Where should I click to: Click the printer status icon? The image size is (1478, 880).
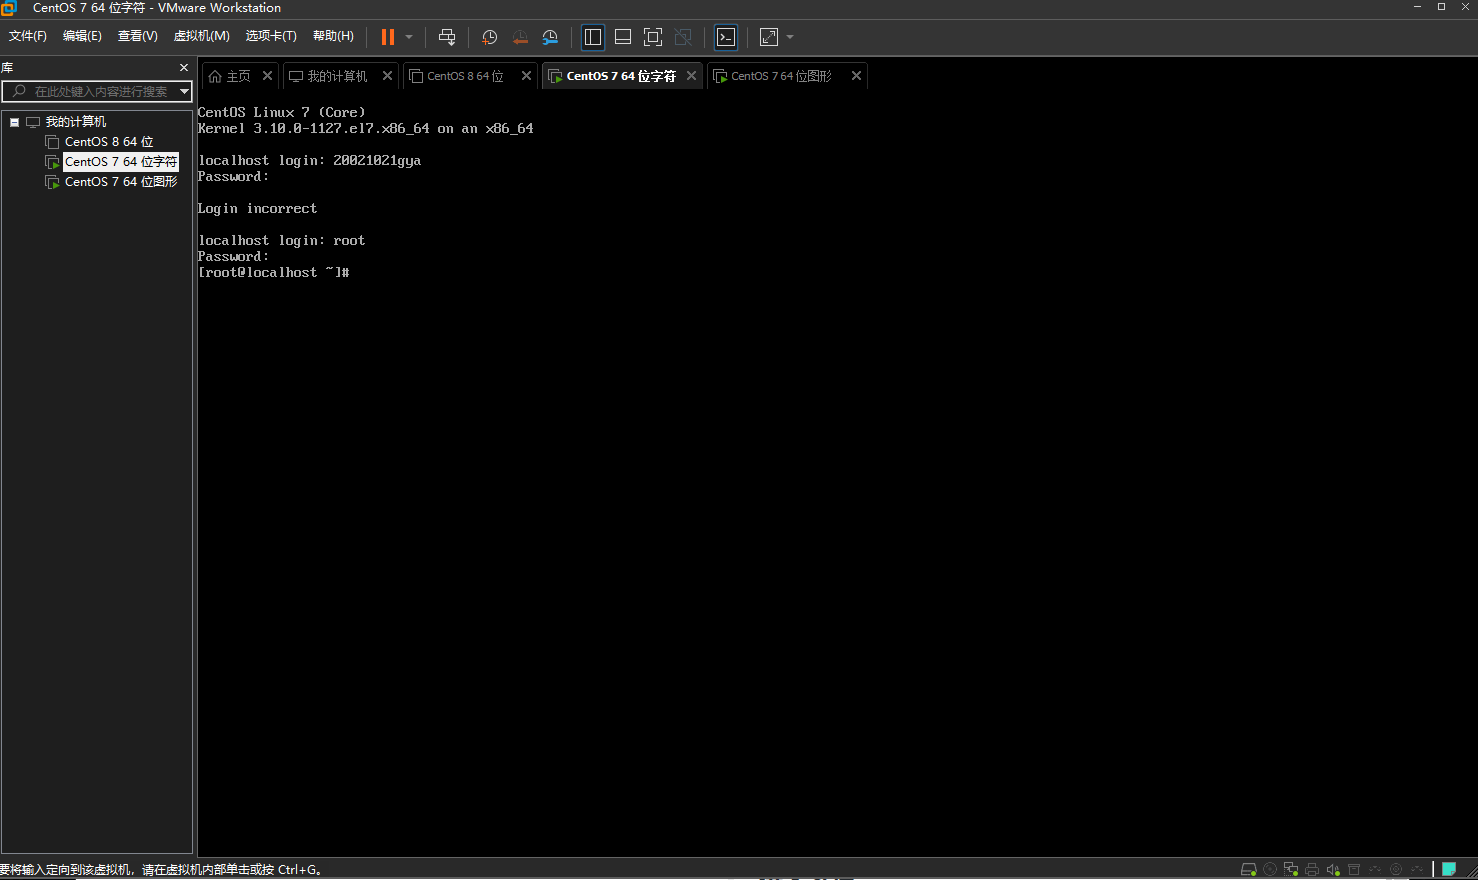pyautogui.click(x=1312, y=870)
